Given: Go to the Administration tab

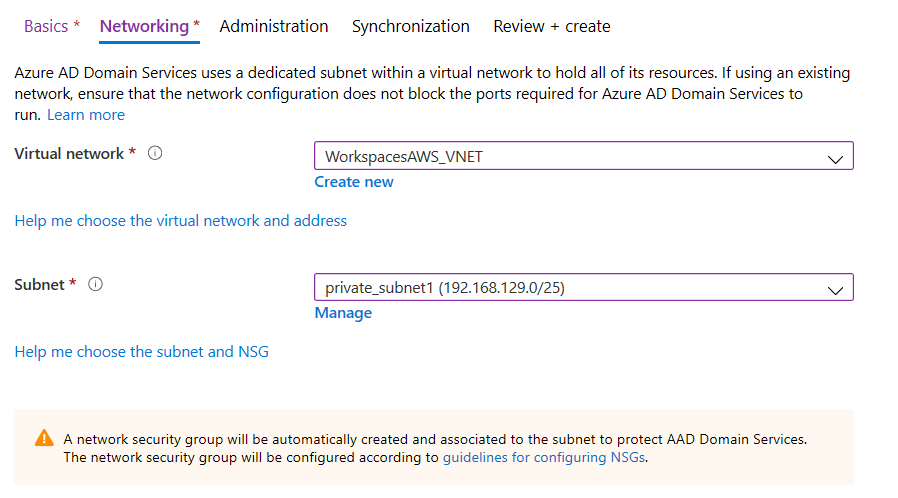Looking at the screenshot, I should 273,26.
